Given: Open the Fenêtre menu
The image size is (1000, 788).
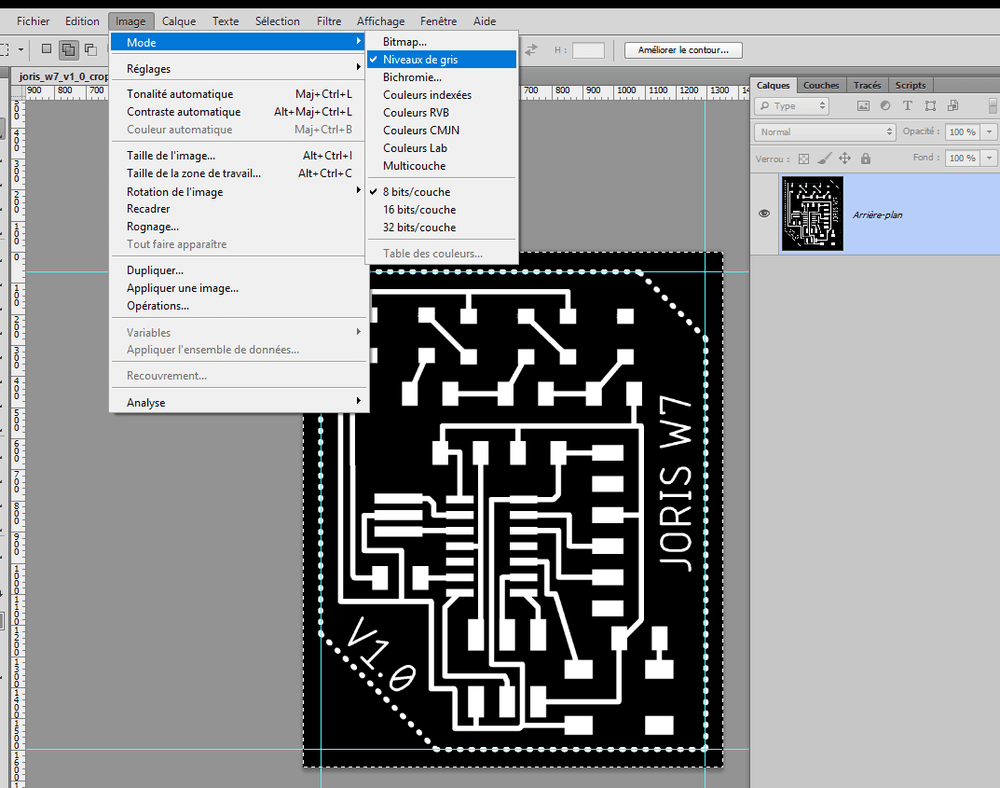Looking at the screenshot, I should click(x=439, y=21).
